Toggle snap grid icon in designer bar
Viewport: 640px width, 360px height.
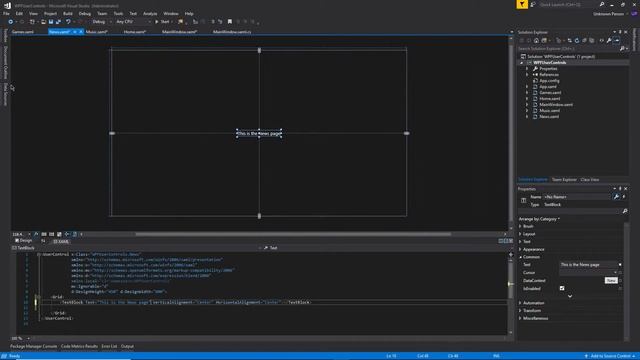point(44,234)
